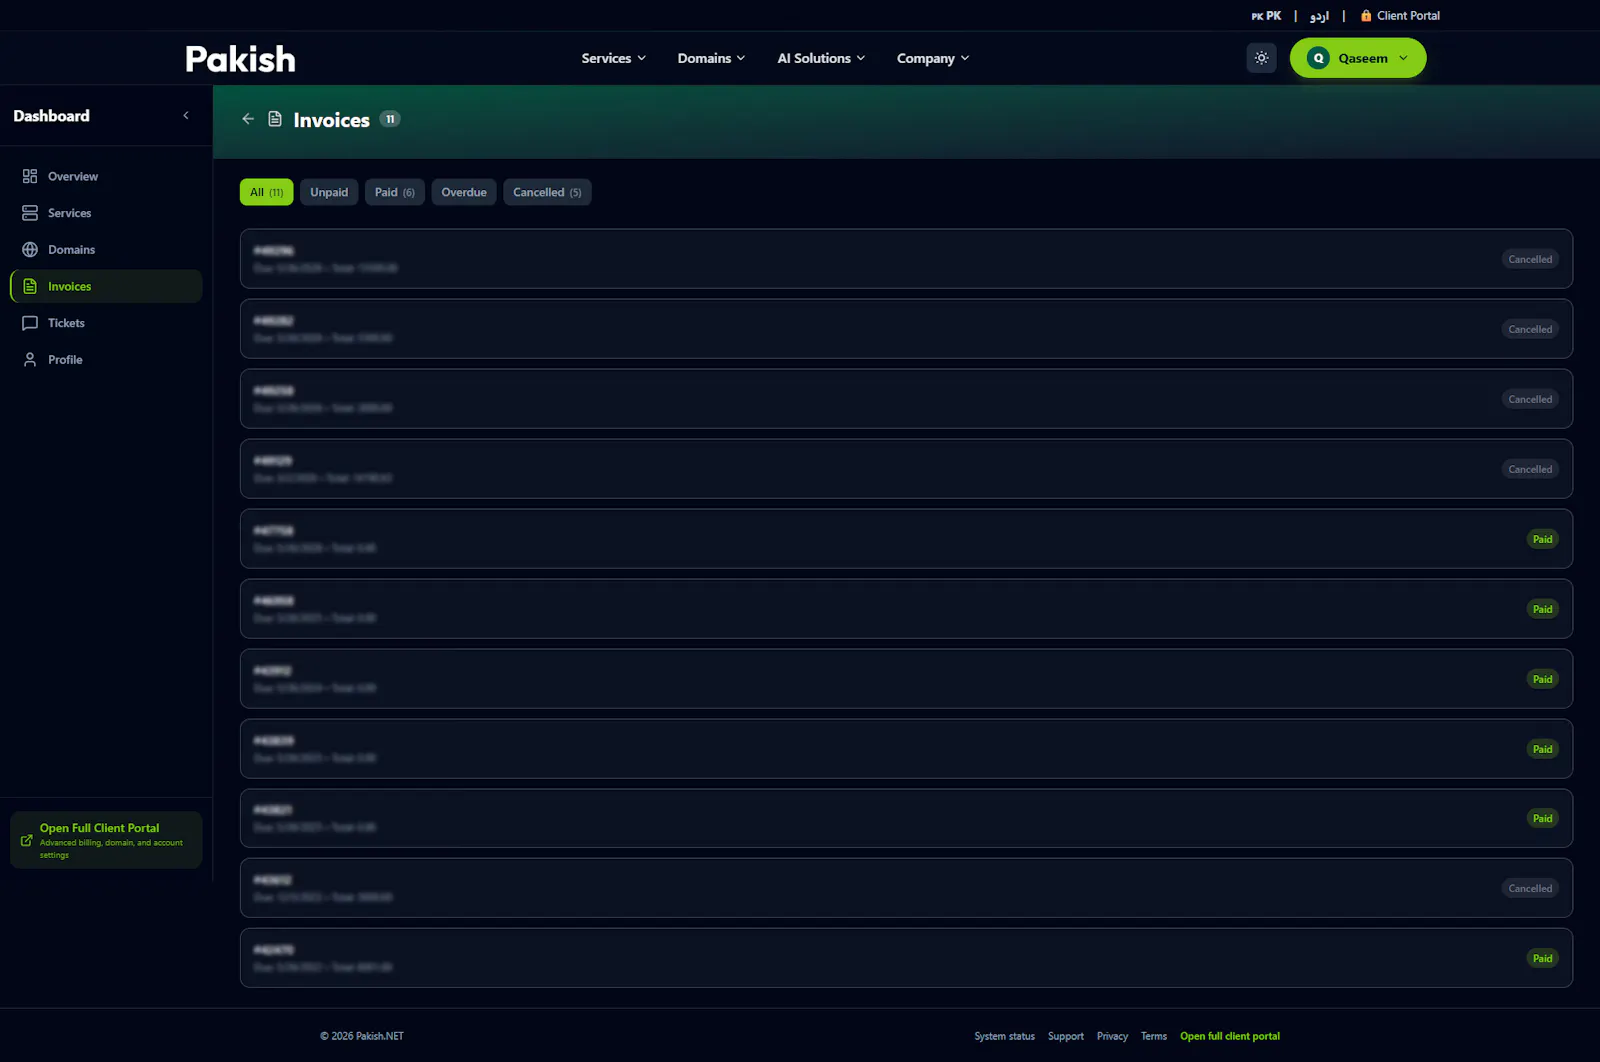Expand the Company navigation menu
Viewport: 1600px width, 1062px height.
933,58
